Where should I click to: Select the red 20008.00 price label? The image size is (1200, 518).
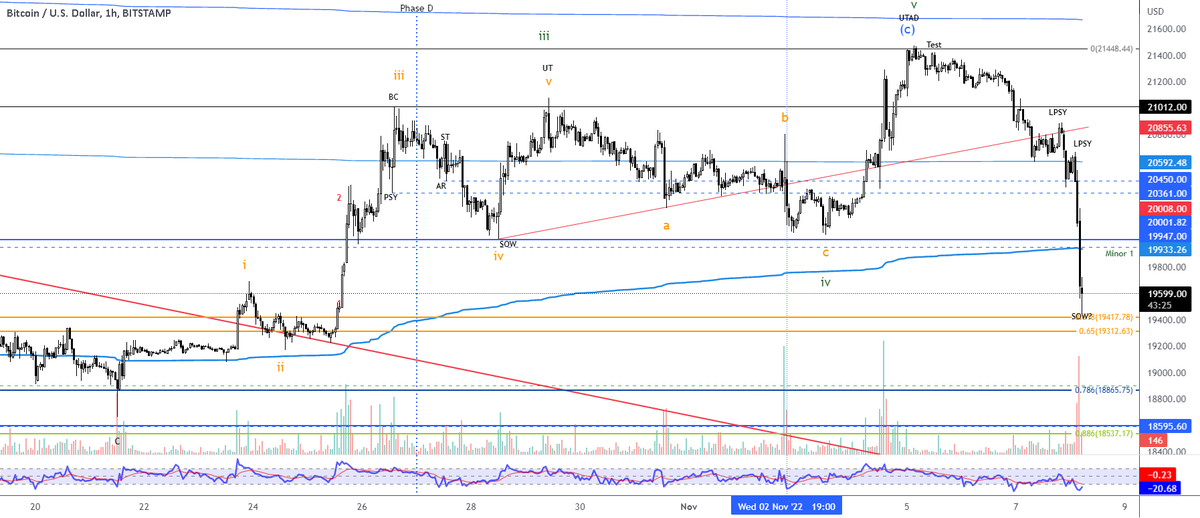(1167, 209)
